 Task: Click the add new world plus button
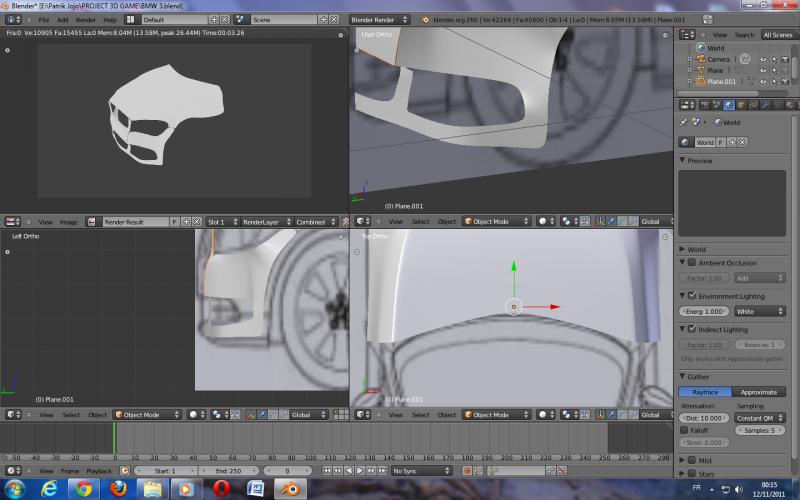click(732, 142)
